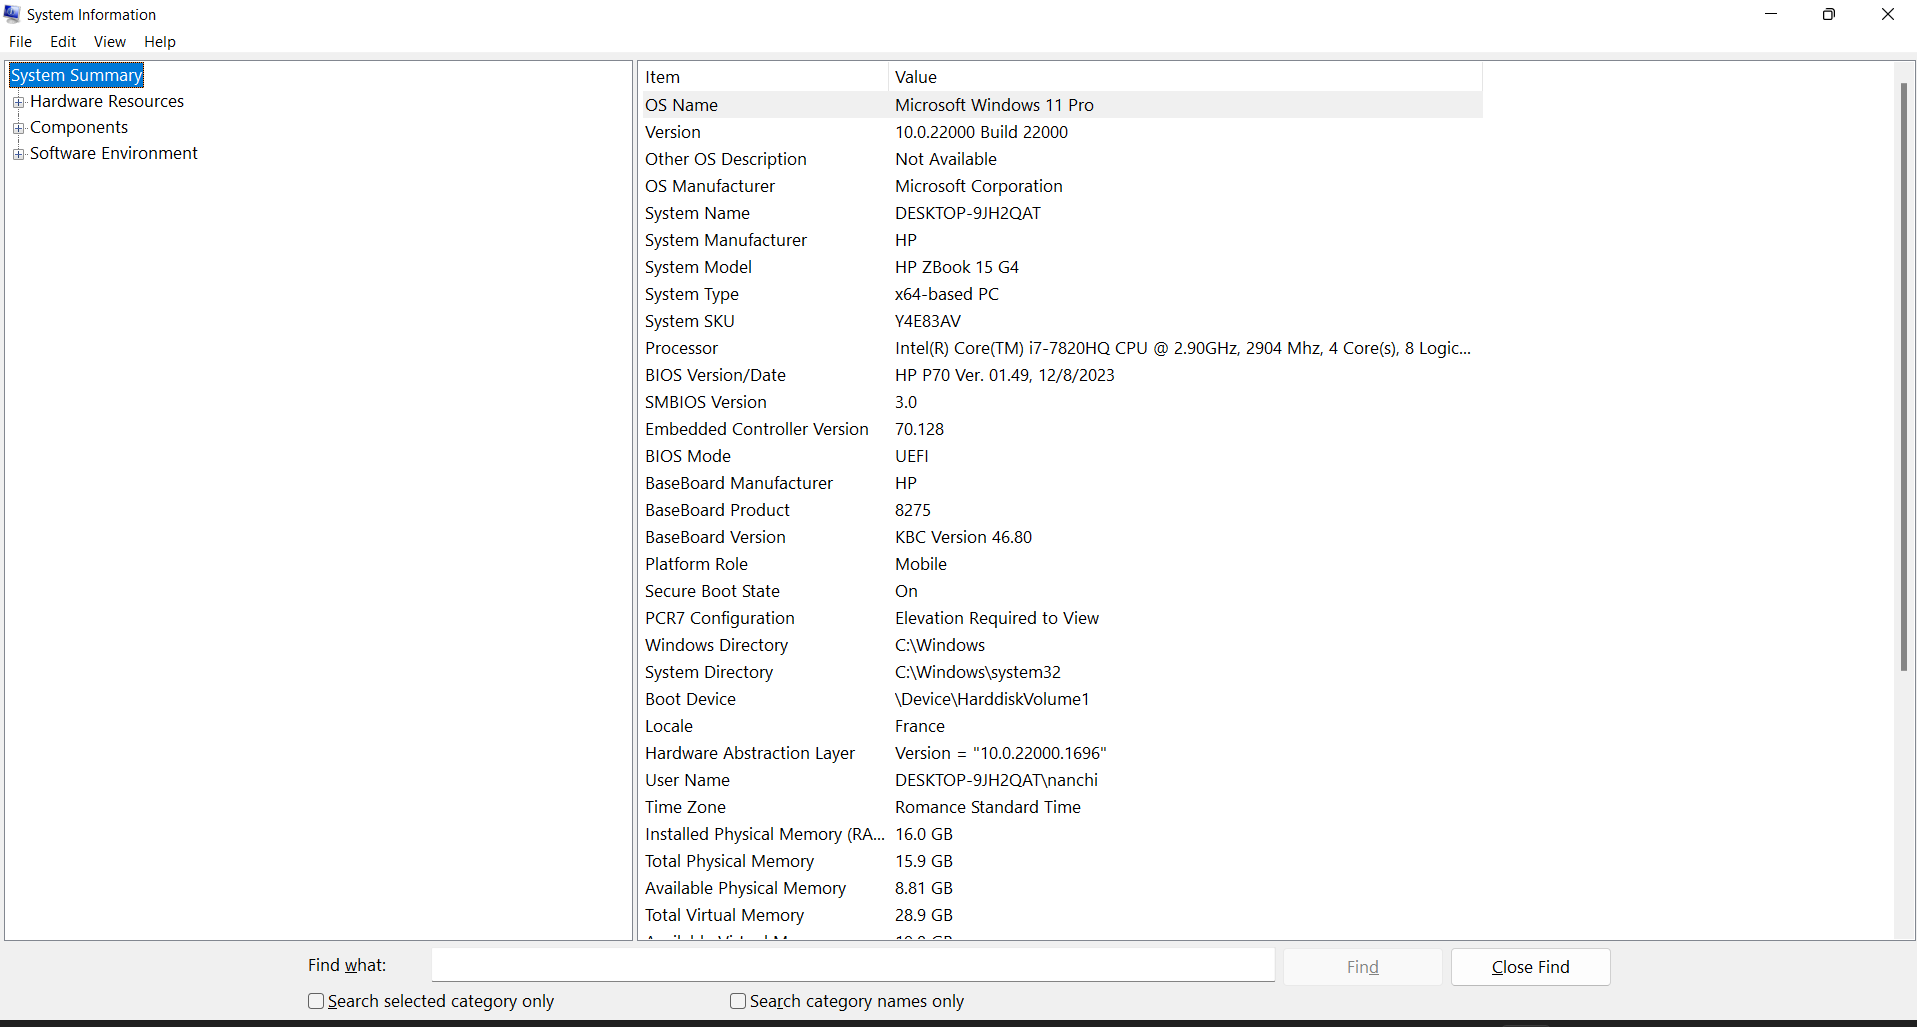This screenshot has width=1917, height=1027.
Task: Click the Total Physical Memory item
Action: 729,861
